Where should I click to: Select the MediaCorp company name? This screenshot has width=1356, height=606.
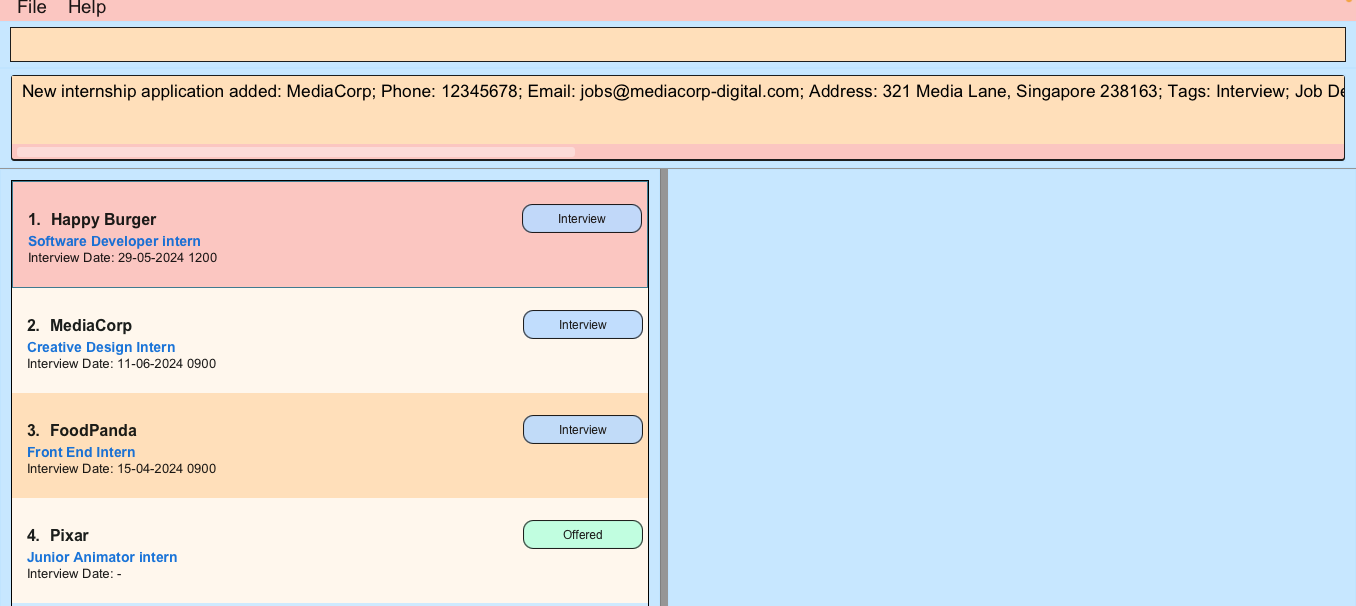click(91, 325)
